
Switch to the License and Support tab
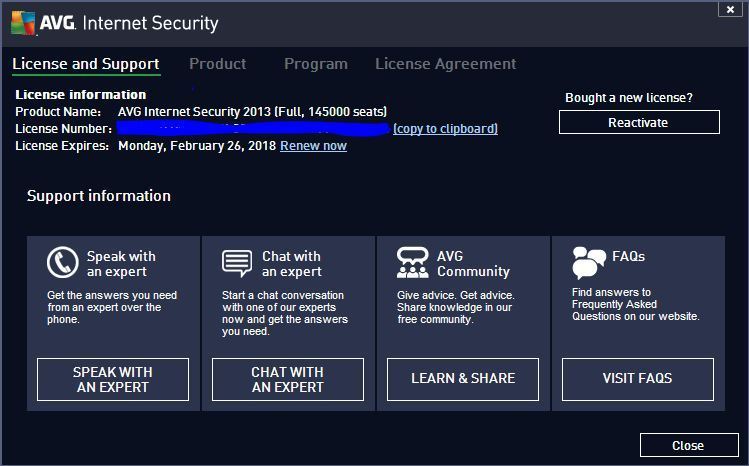[86, 64]
